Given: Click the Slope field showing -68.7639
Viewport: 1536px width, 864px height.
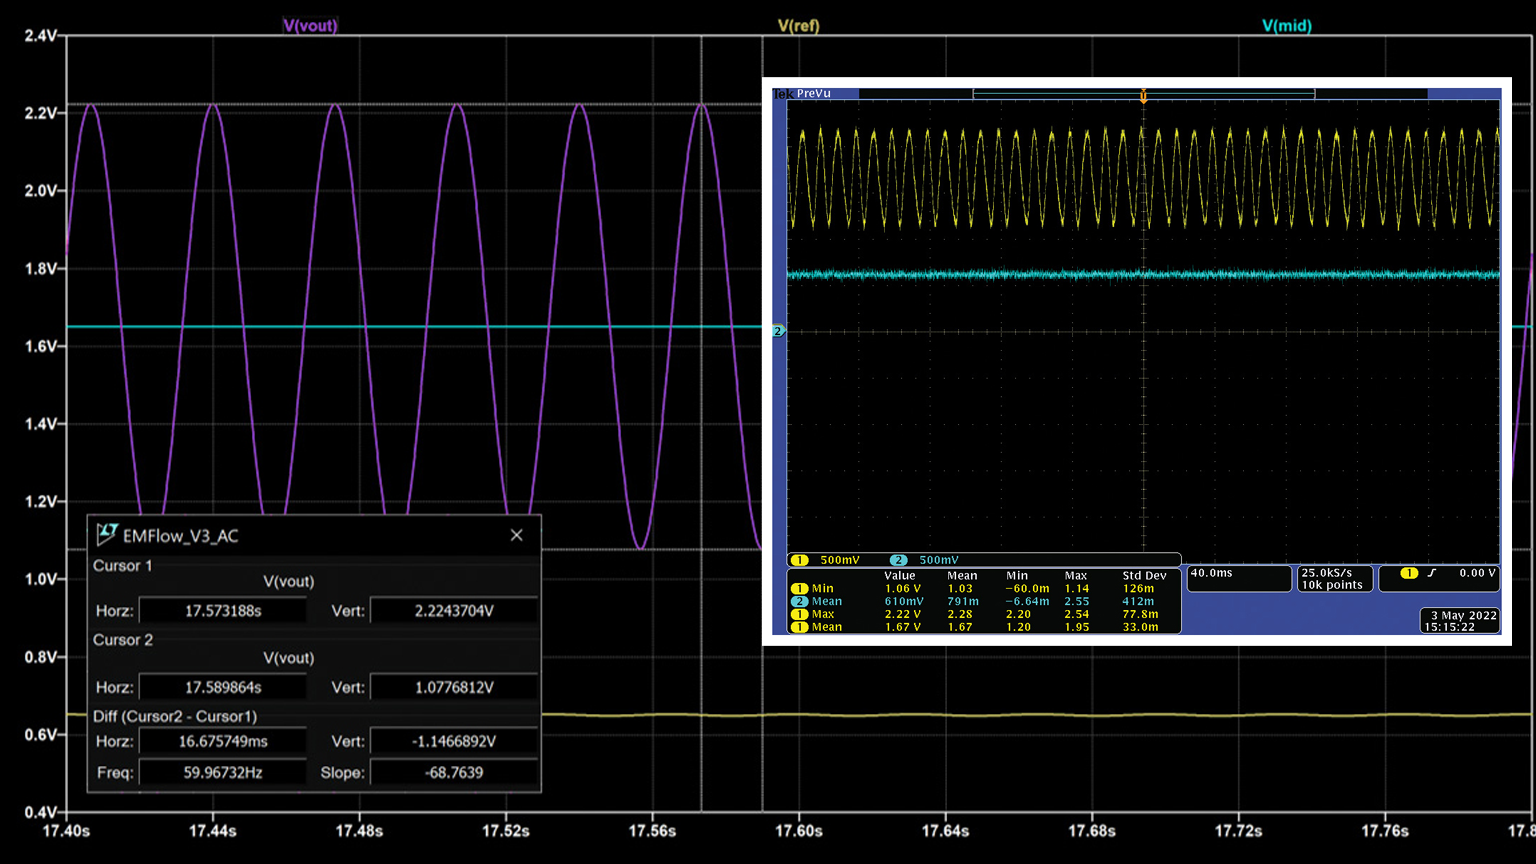Looking at the screenshot, I should [454, 773].
